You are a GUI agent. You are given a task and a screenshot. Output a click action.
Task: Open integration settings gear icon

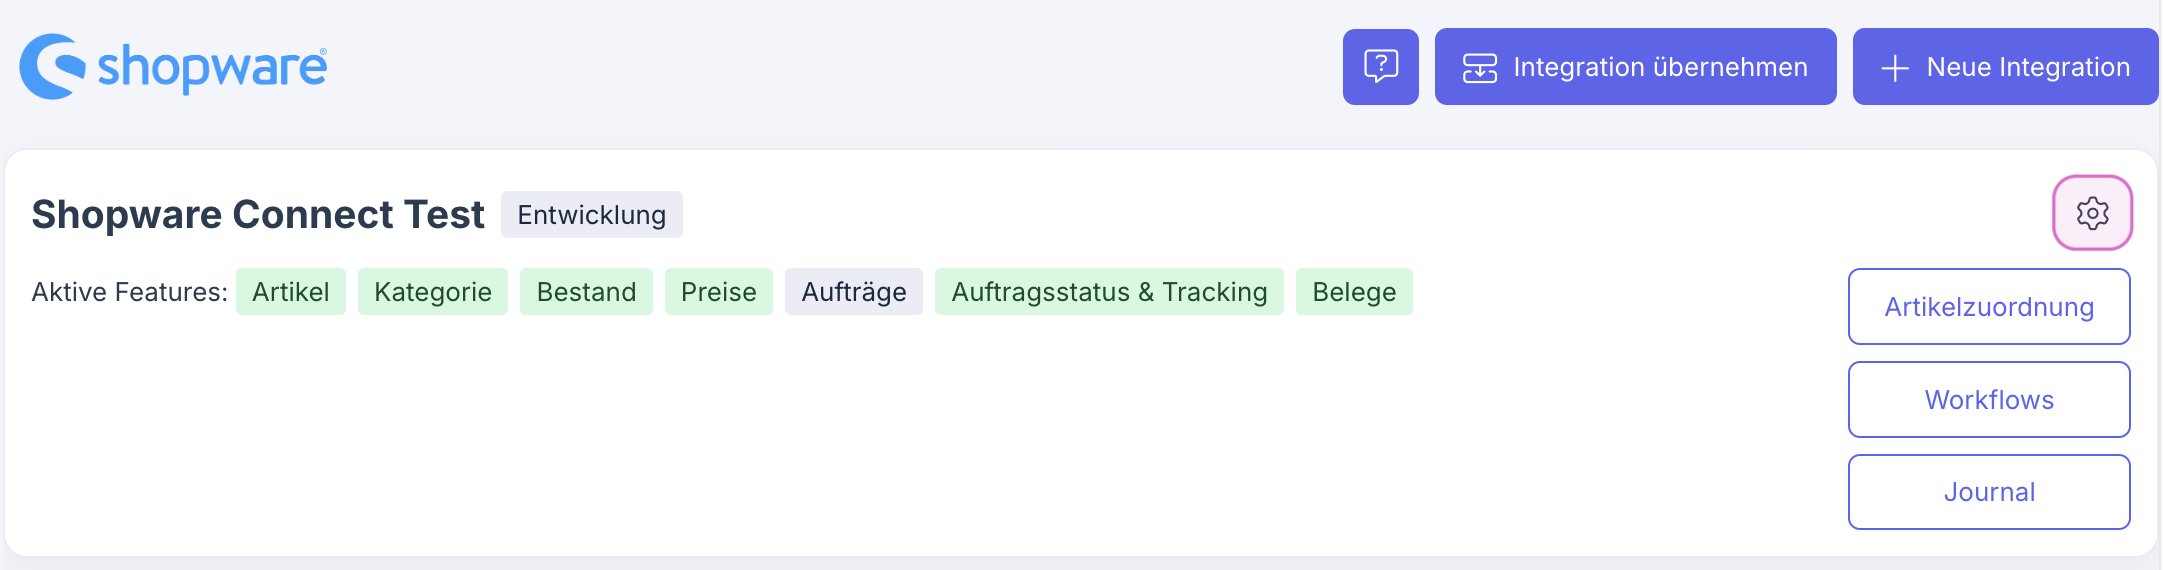(2092, 213)
